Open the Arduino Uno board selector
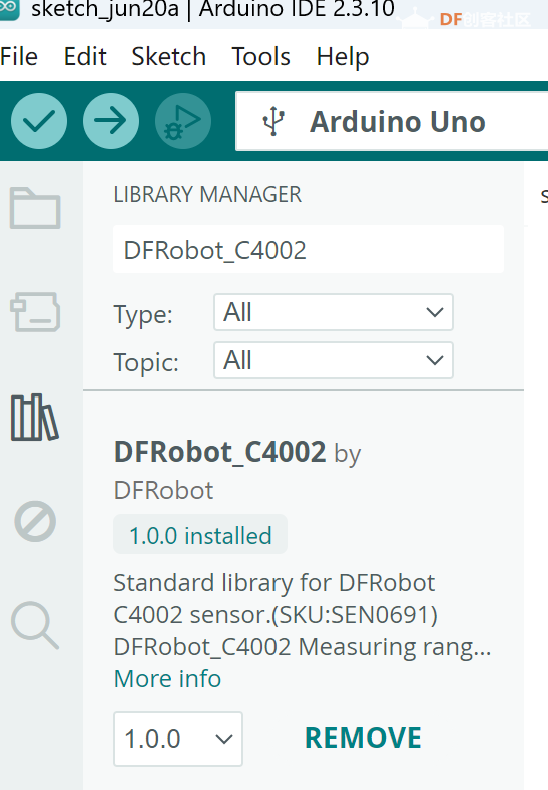548x790 pixels. 391,121
